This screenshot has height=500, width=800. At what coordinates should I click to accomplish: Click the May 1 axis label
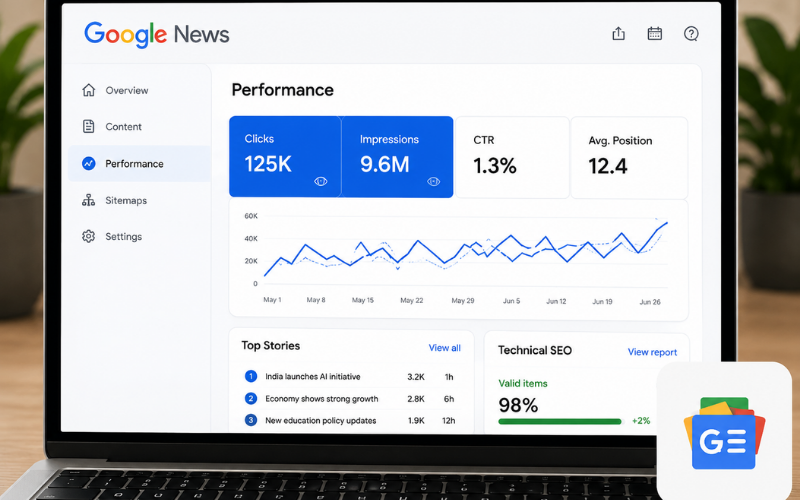[x=272, y=299]
